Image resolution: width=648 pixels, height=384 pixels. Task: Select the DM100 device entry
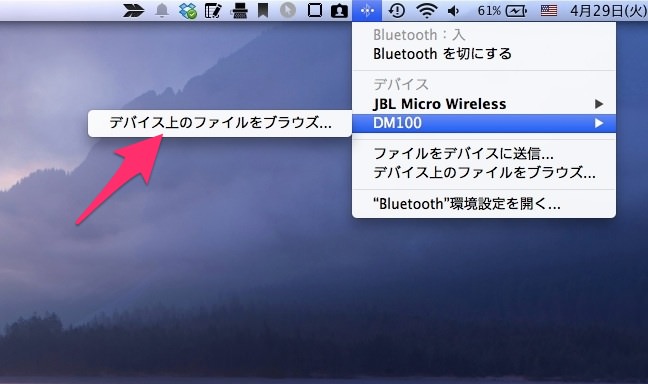click(484, 123)
